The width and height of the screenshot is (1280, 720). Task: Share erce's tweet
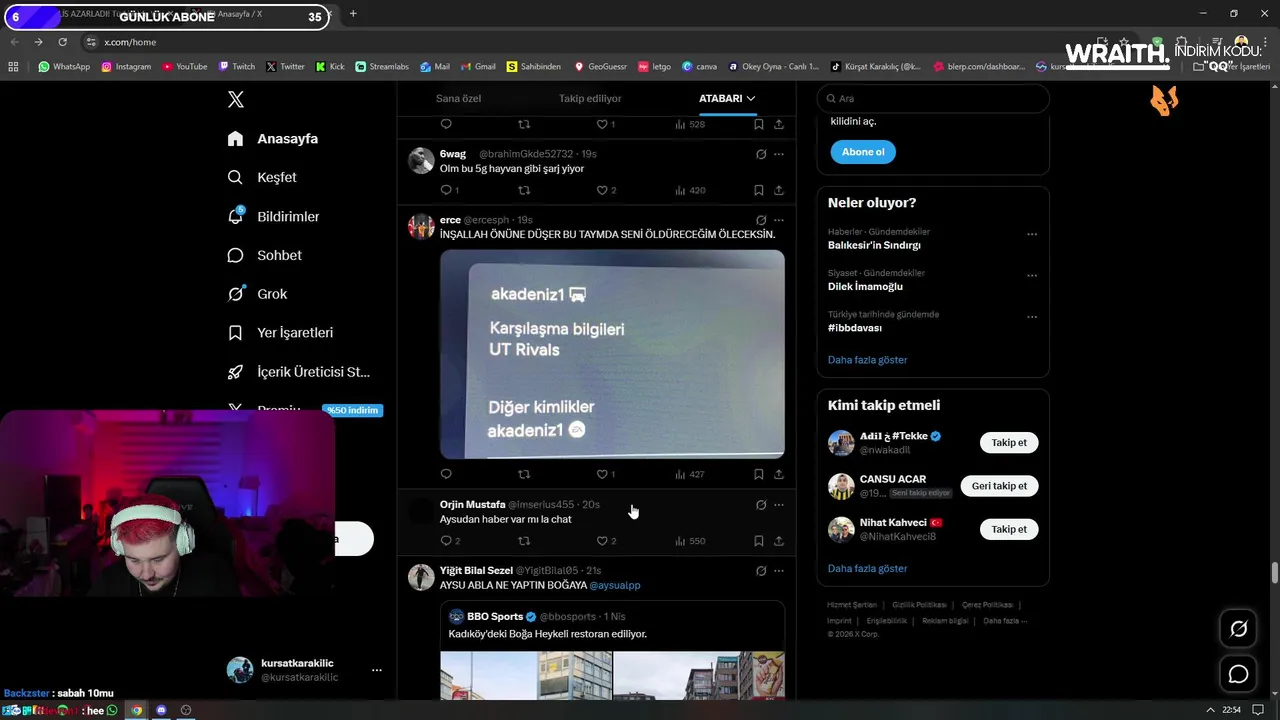779,474
